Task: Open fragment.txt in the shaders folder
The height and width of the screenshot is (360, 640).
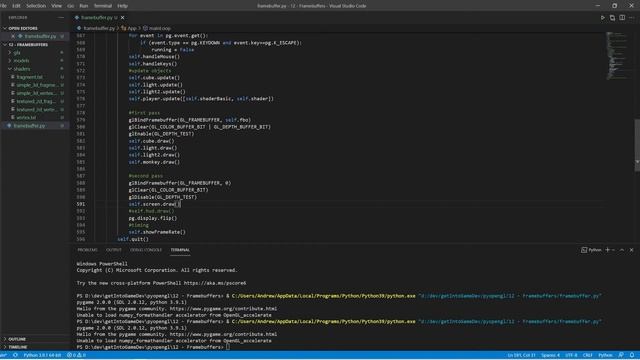Action: (x=29, y=77)
